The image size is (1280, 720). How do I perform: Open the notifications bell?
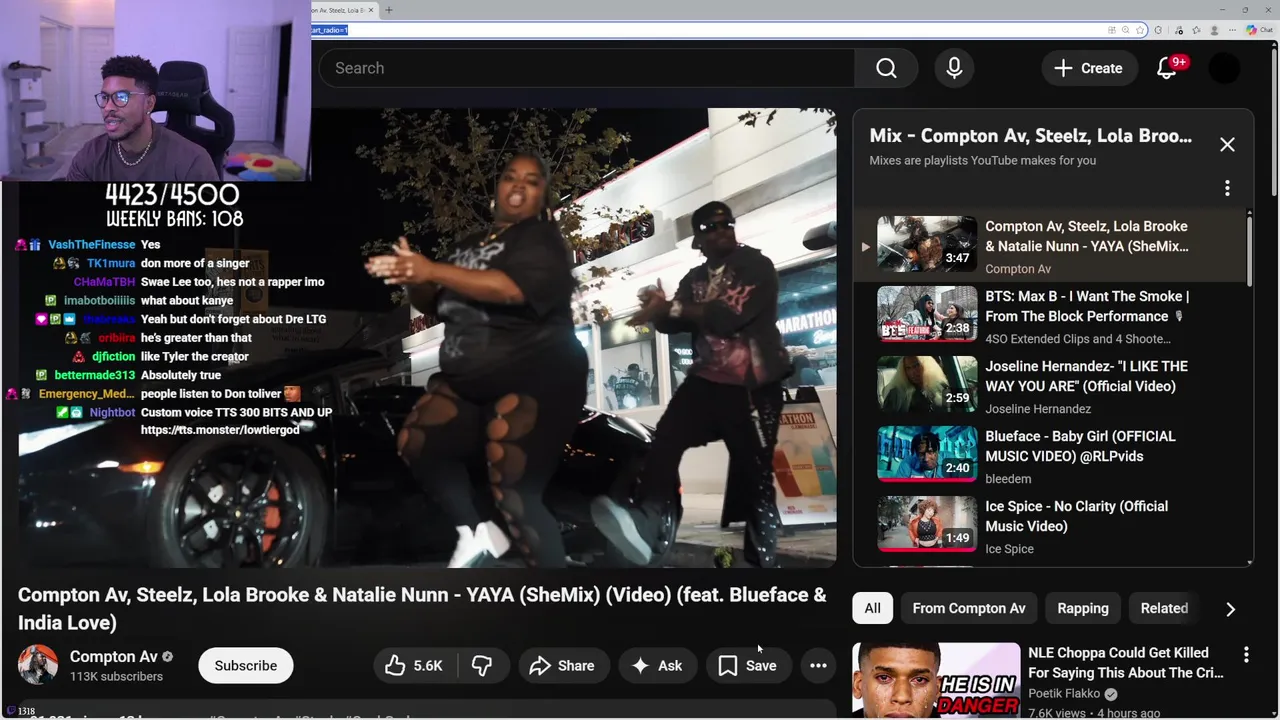click(1167, 68)
